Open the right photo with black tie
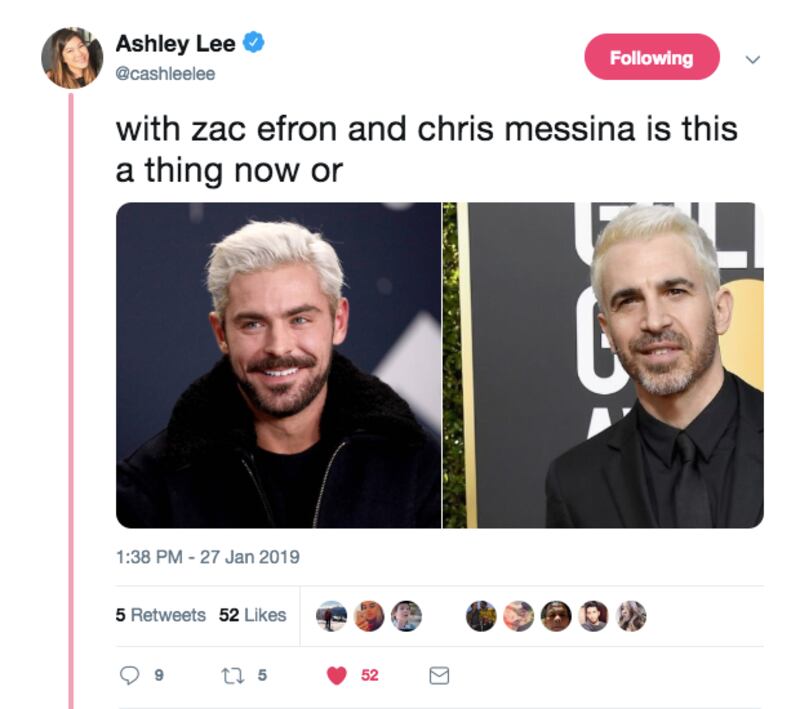The width and height of the screenshot is (800, 709). [x=603, y=365]
